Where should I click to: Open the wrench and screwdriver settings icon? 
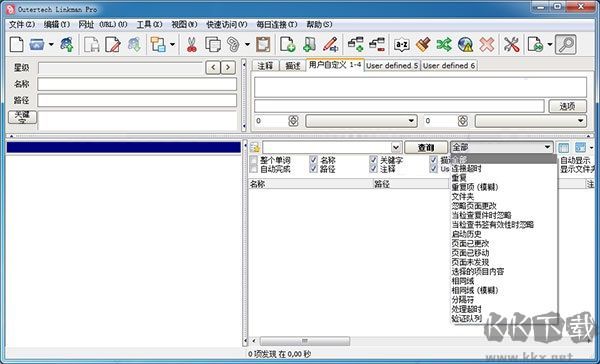[x=511, y=45]
